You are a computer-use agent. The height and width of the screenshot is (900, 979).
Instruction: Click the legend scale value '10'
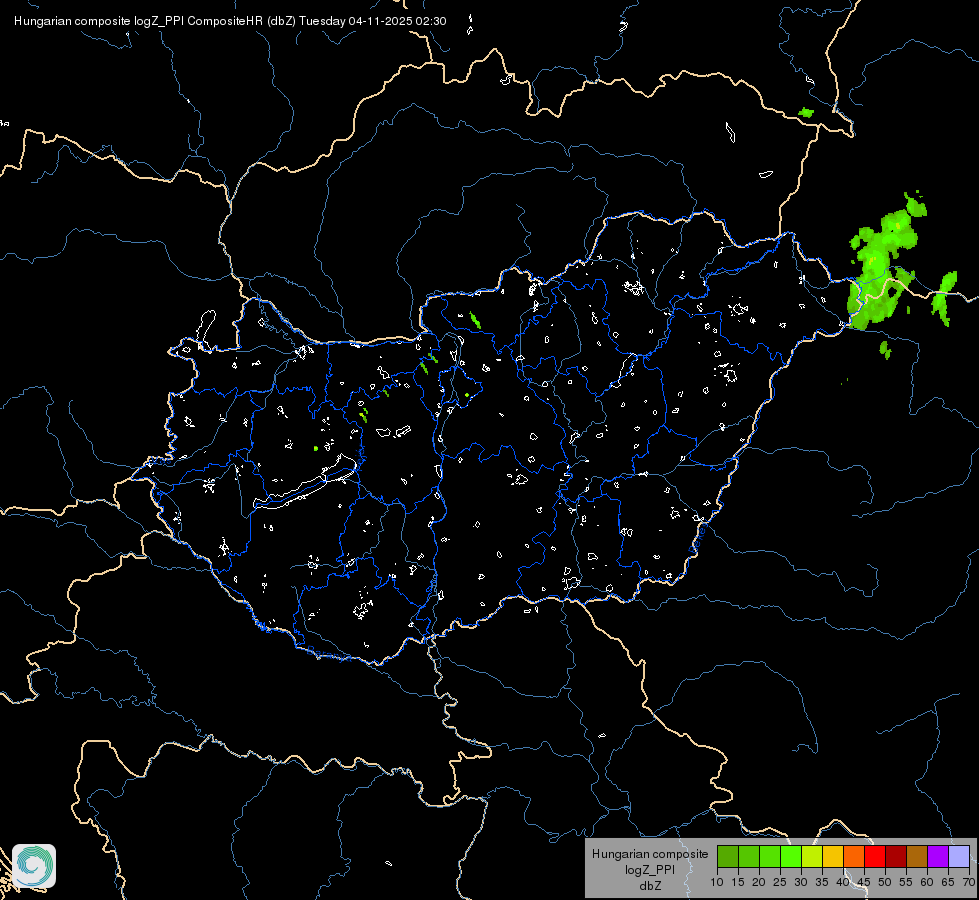click(717, 882)
